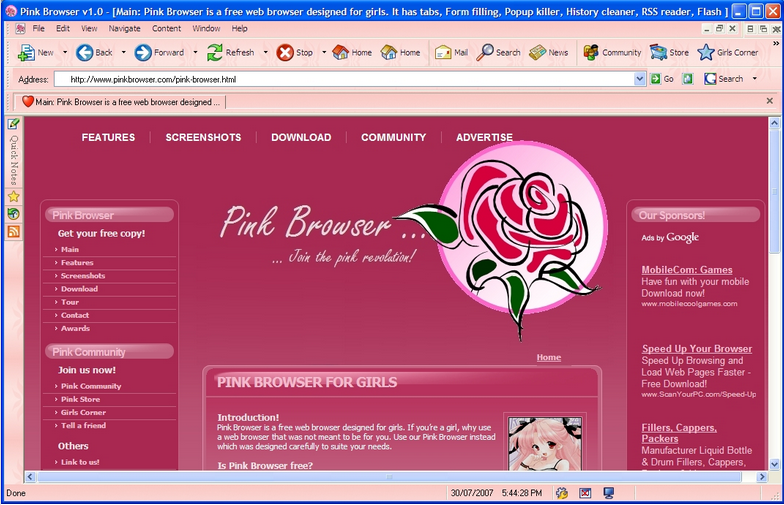Click ADVERTISE in the page navigation
The width and height of the screenshot is (784, 505).
(484, 138)
